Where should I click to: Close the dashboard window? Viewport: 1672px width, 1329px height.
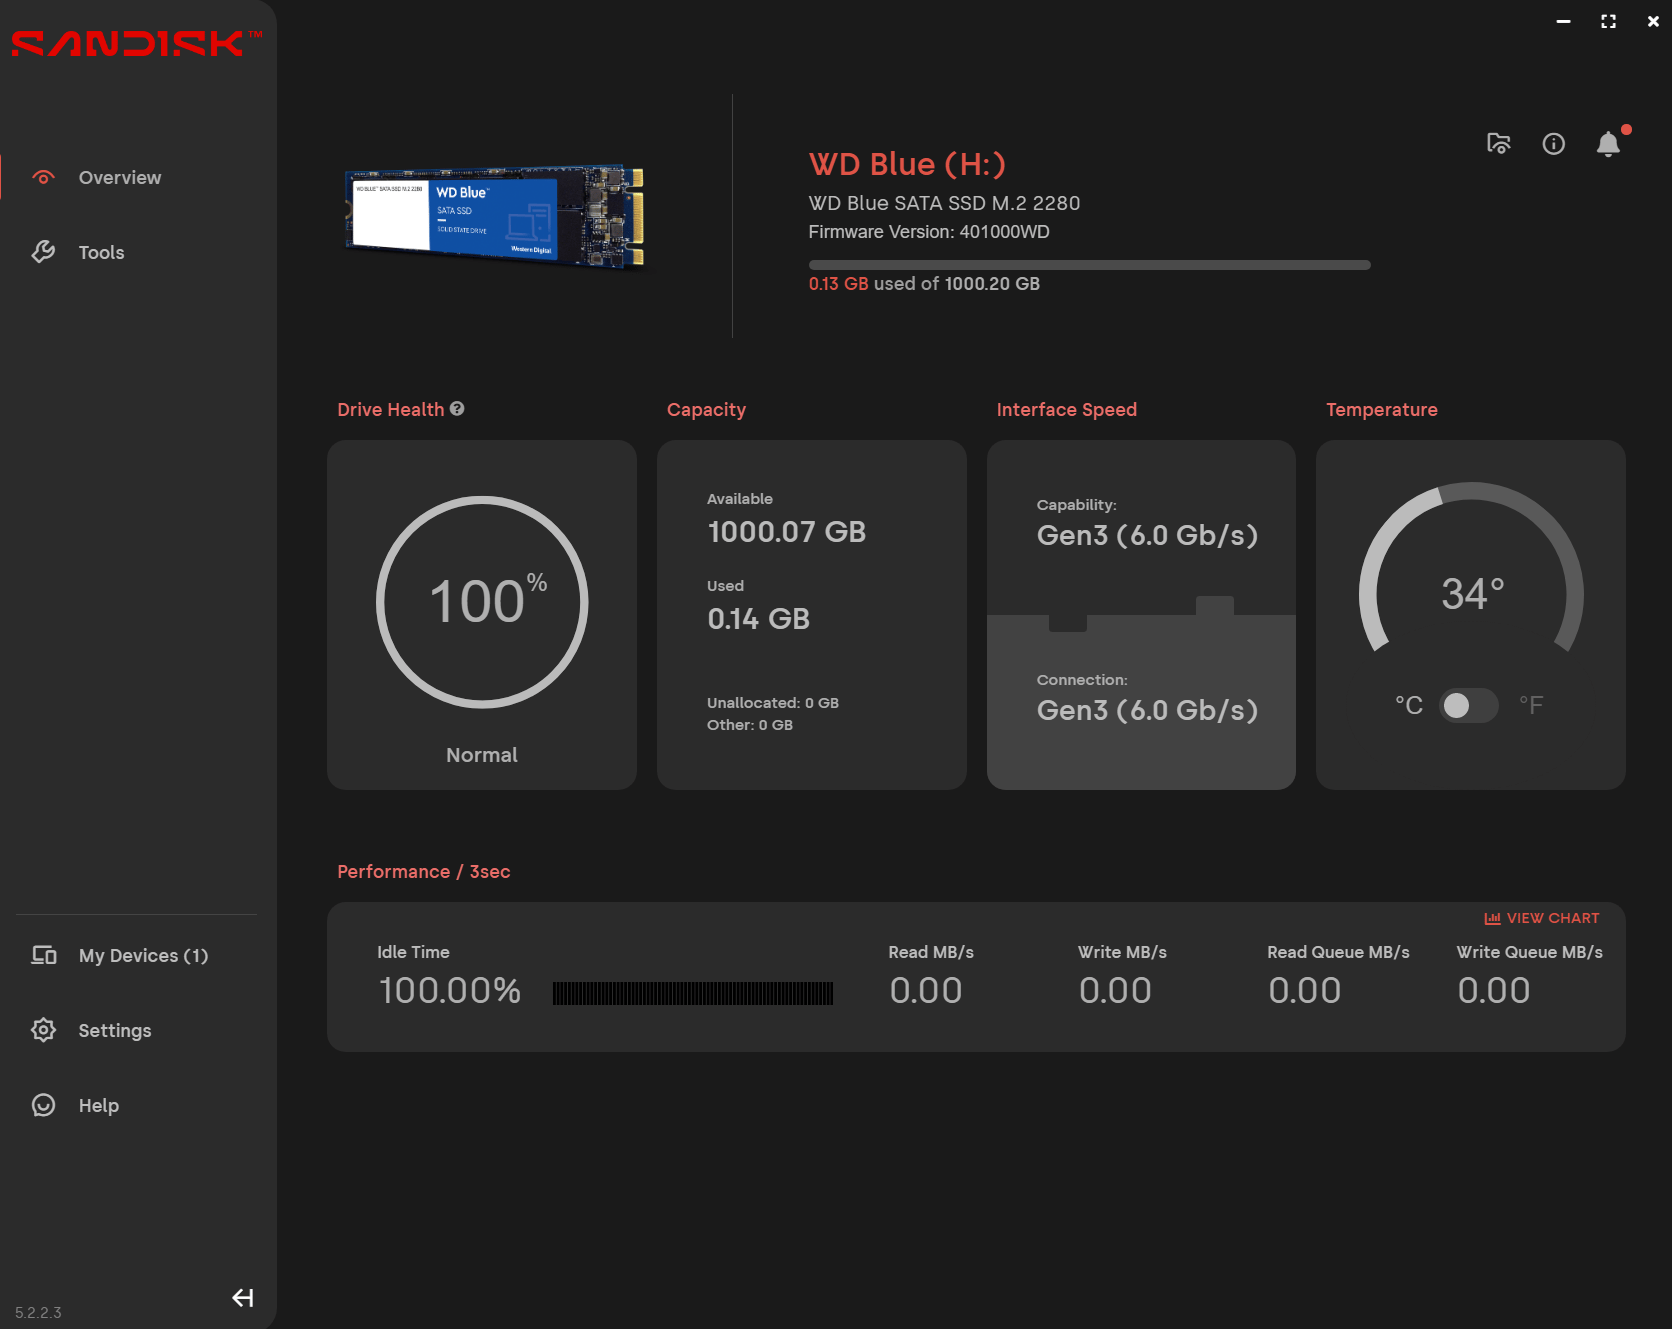point(1653,21)
